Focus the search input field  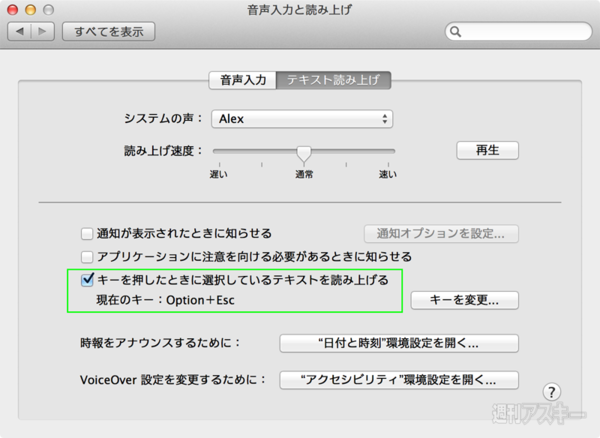518,31
